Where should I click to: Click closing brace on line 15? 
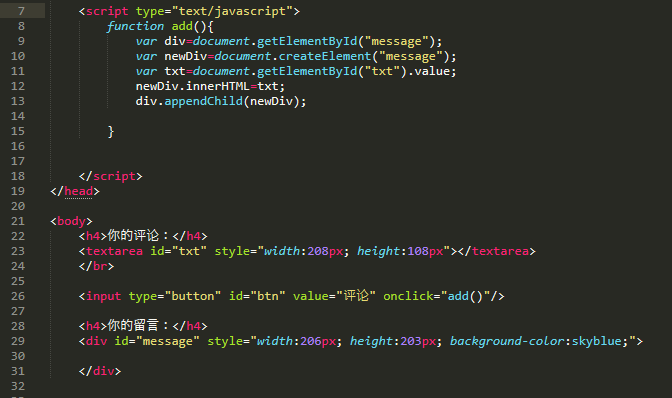pos(111,132)
